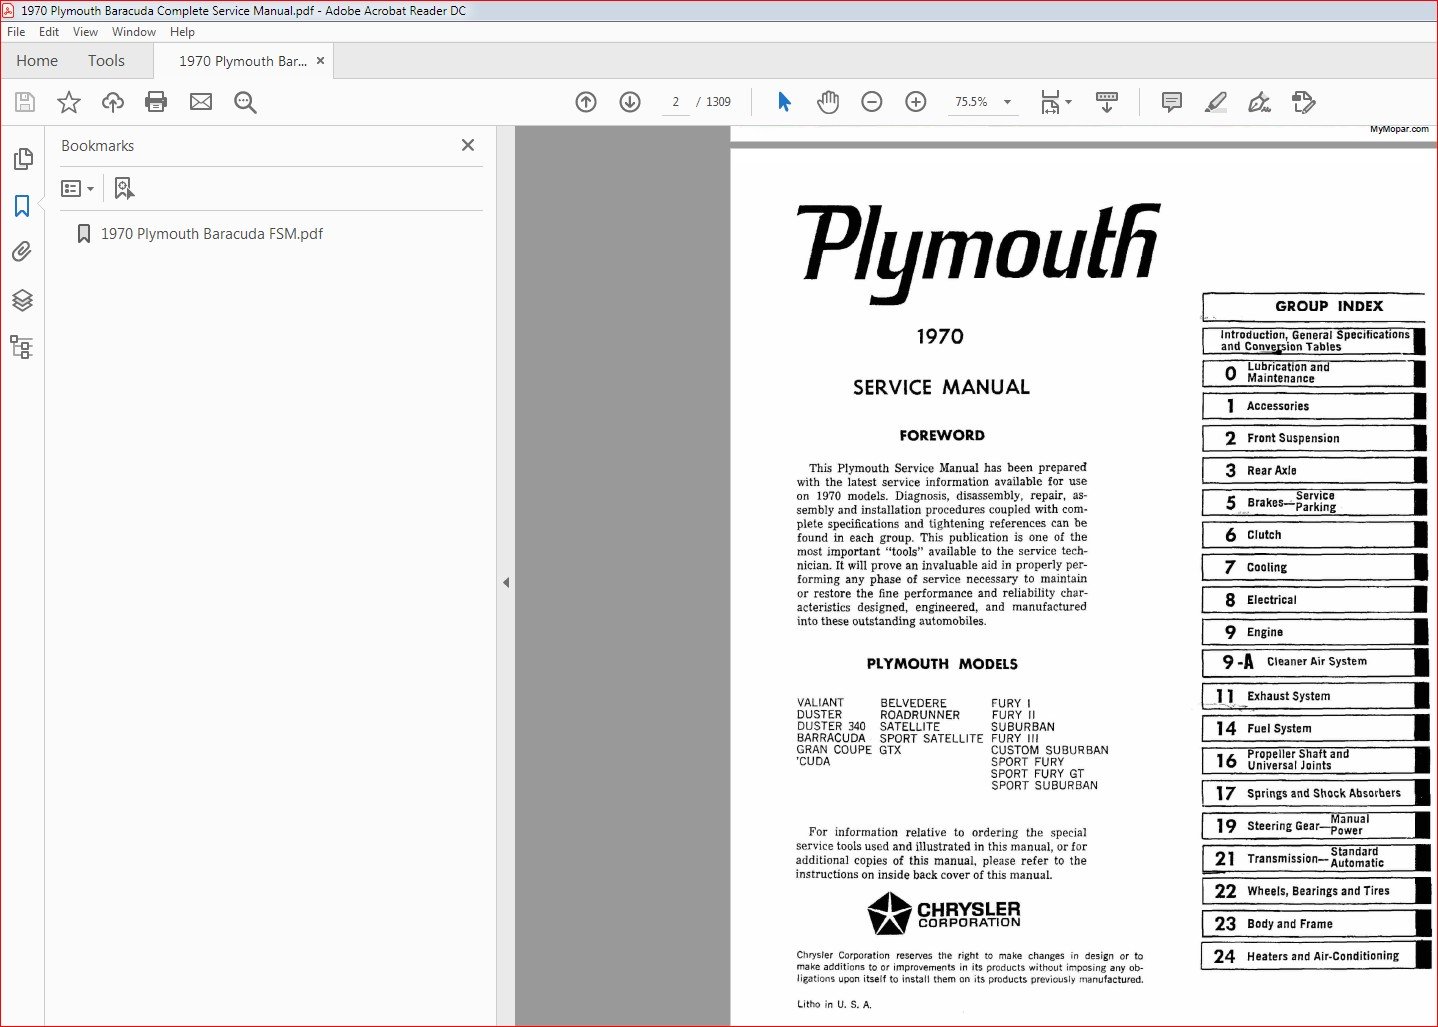The height and width of the screenshot is (1027, 1438).
Task: Open Attachments paperclip panel
Action: (22, 252)
